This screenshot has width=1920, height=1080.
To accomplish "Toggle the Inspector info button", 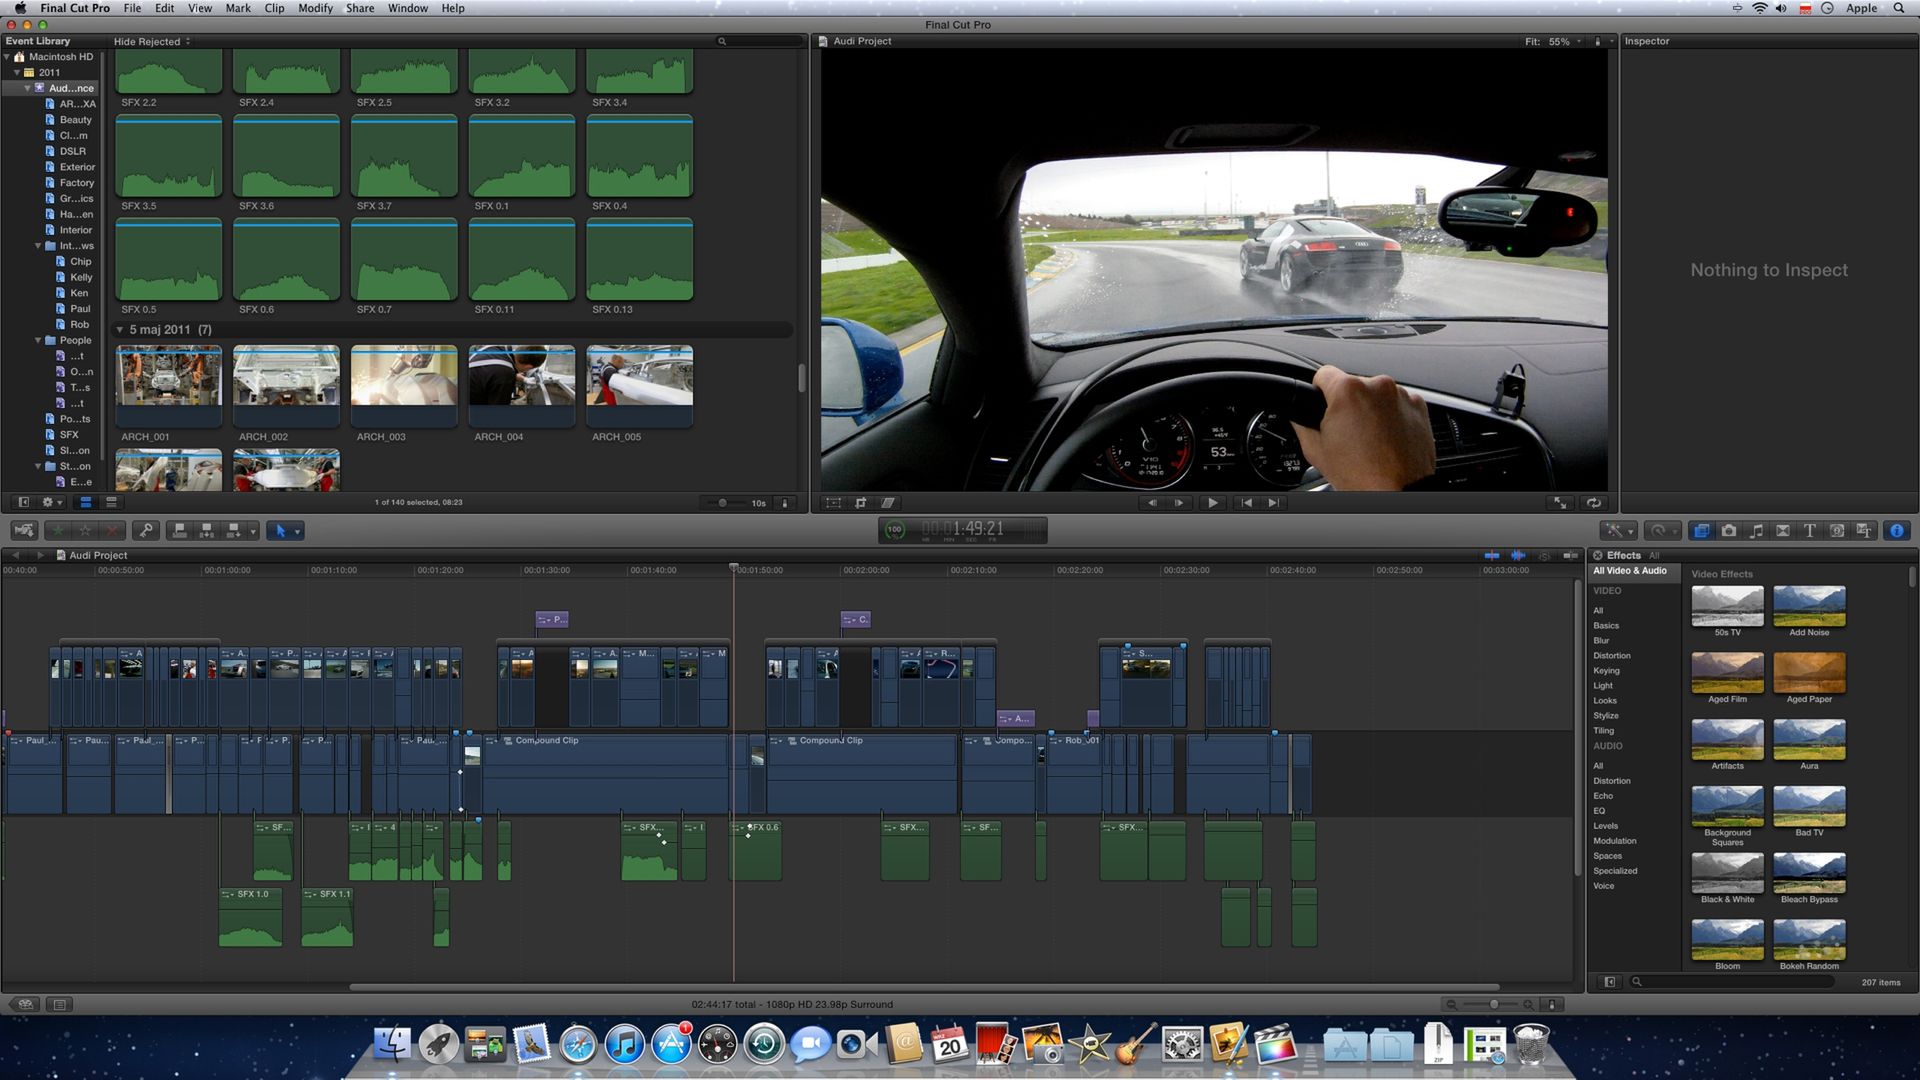I will pos(1896,531).
